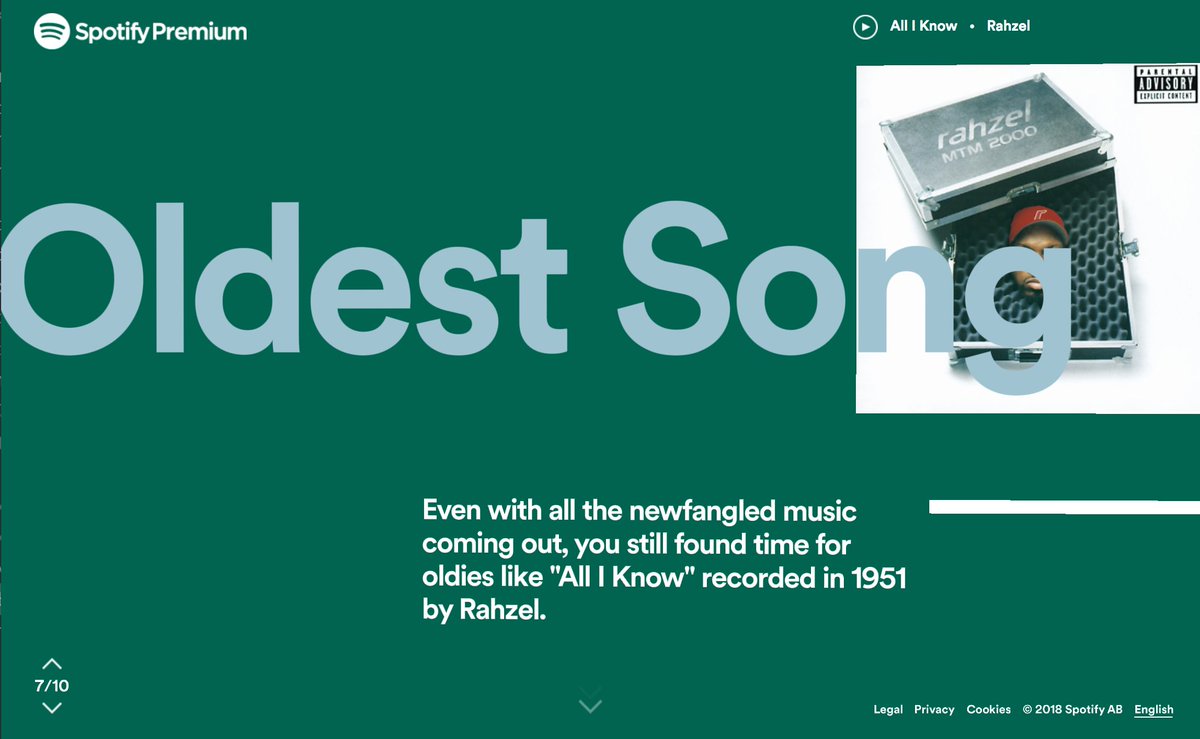This screenshot has height=739, width=1200.
Task: Click the Rahzel MTM 2000 album cover
Action: [1028, 238]
